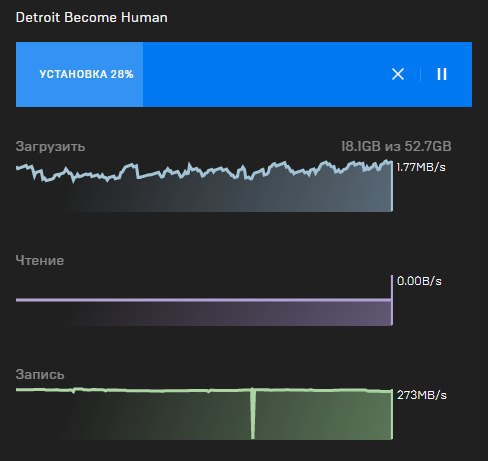Click the Загрузить label

tap(50, 147)
